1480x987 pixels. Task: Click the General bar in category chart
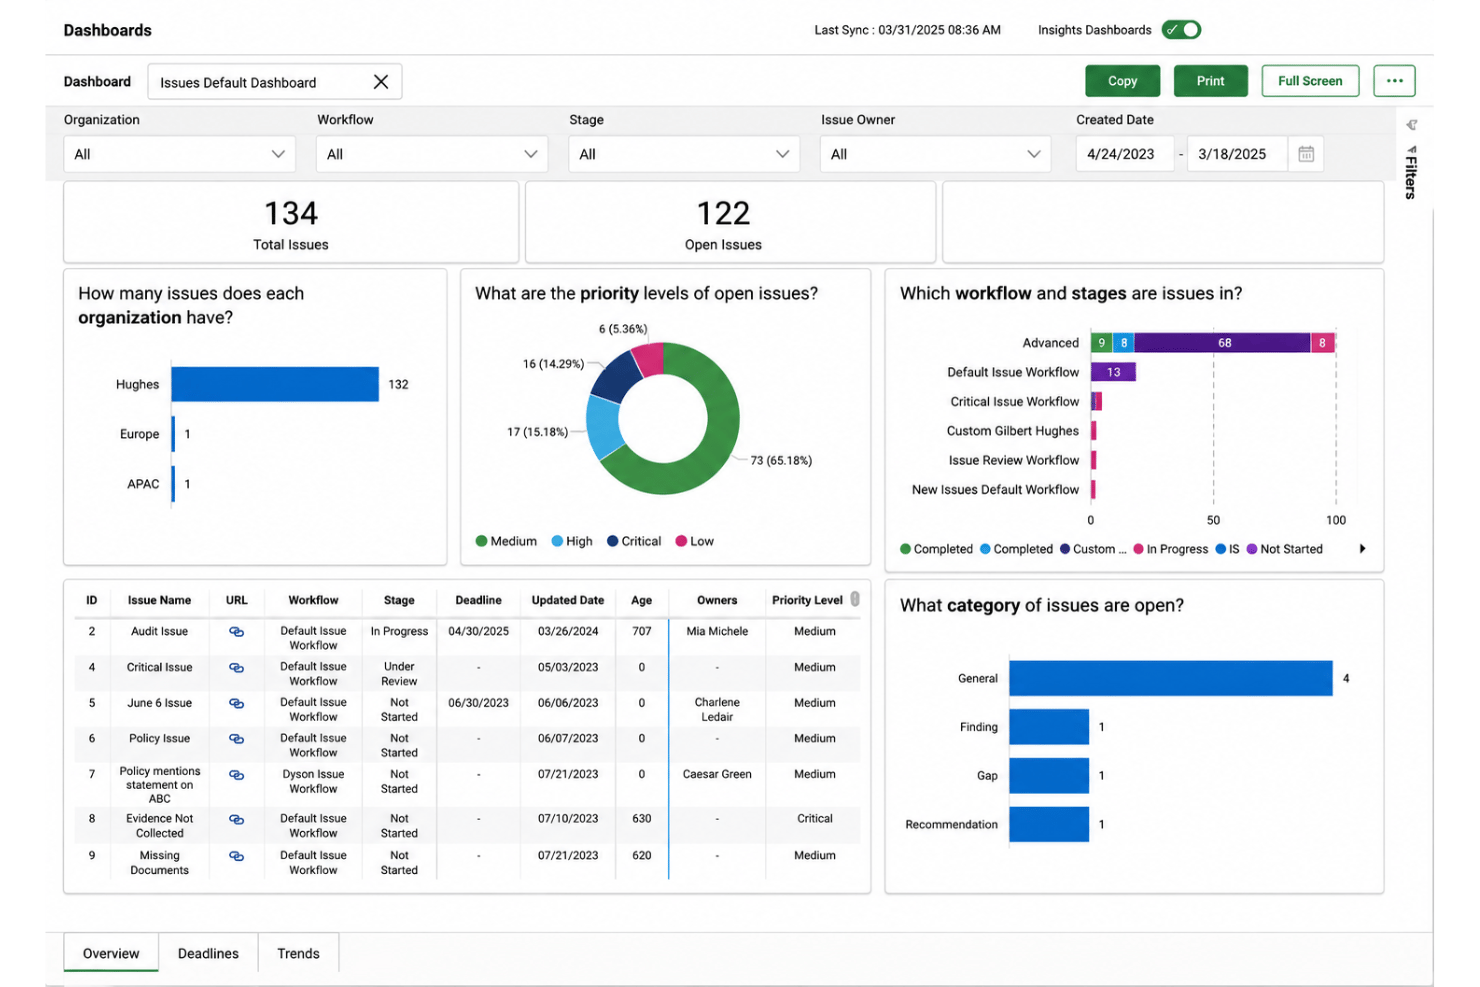coord(1171,678)
